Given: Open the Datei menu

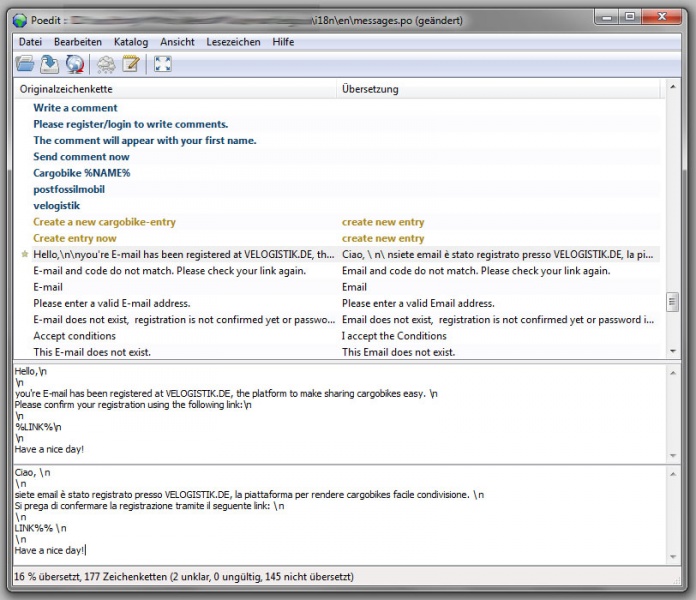Looking at the screenshot, I should pyautogui.click(x=30, y=42).
